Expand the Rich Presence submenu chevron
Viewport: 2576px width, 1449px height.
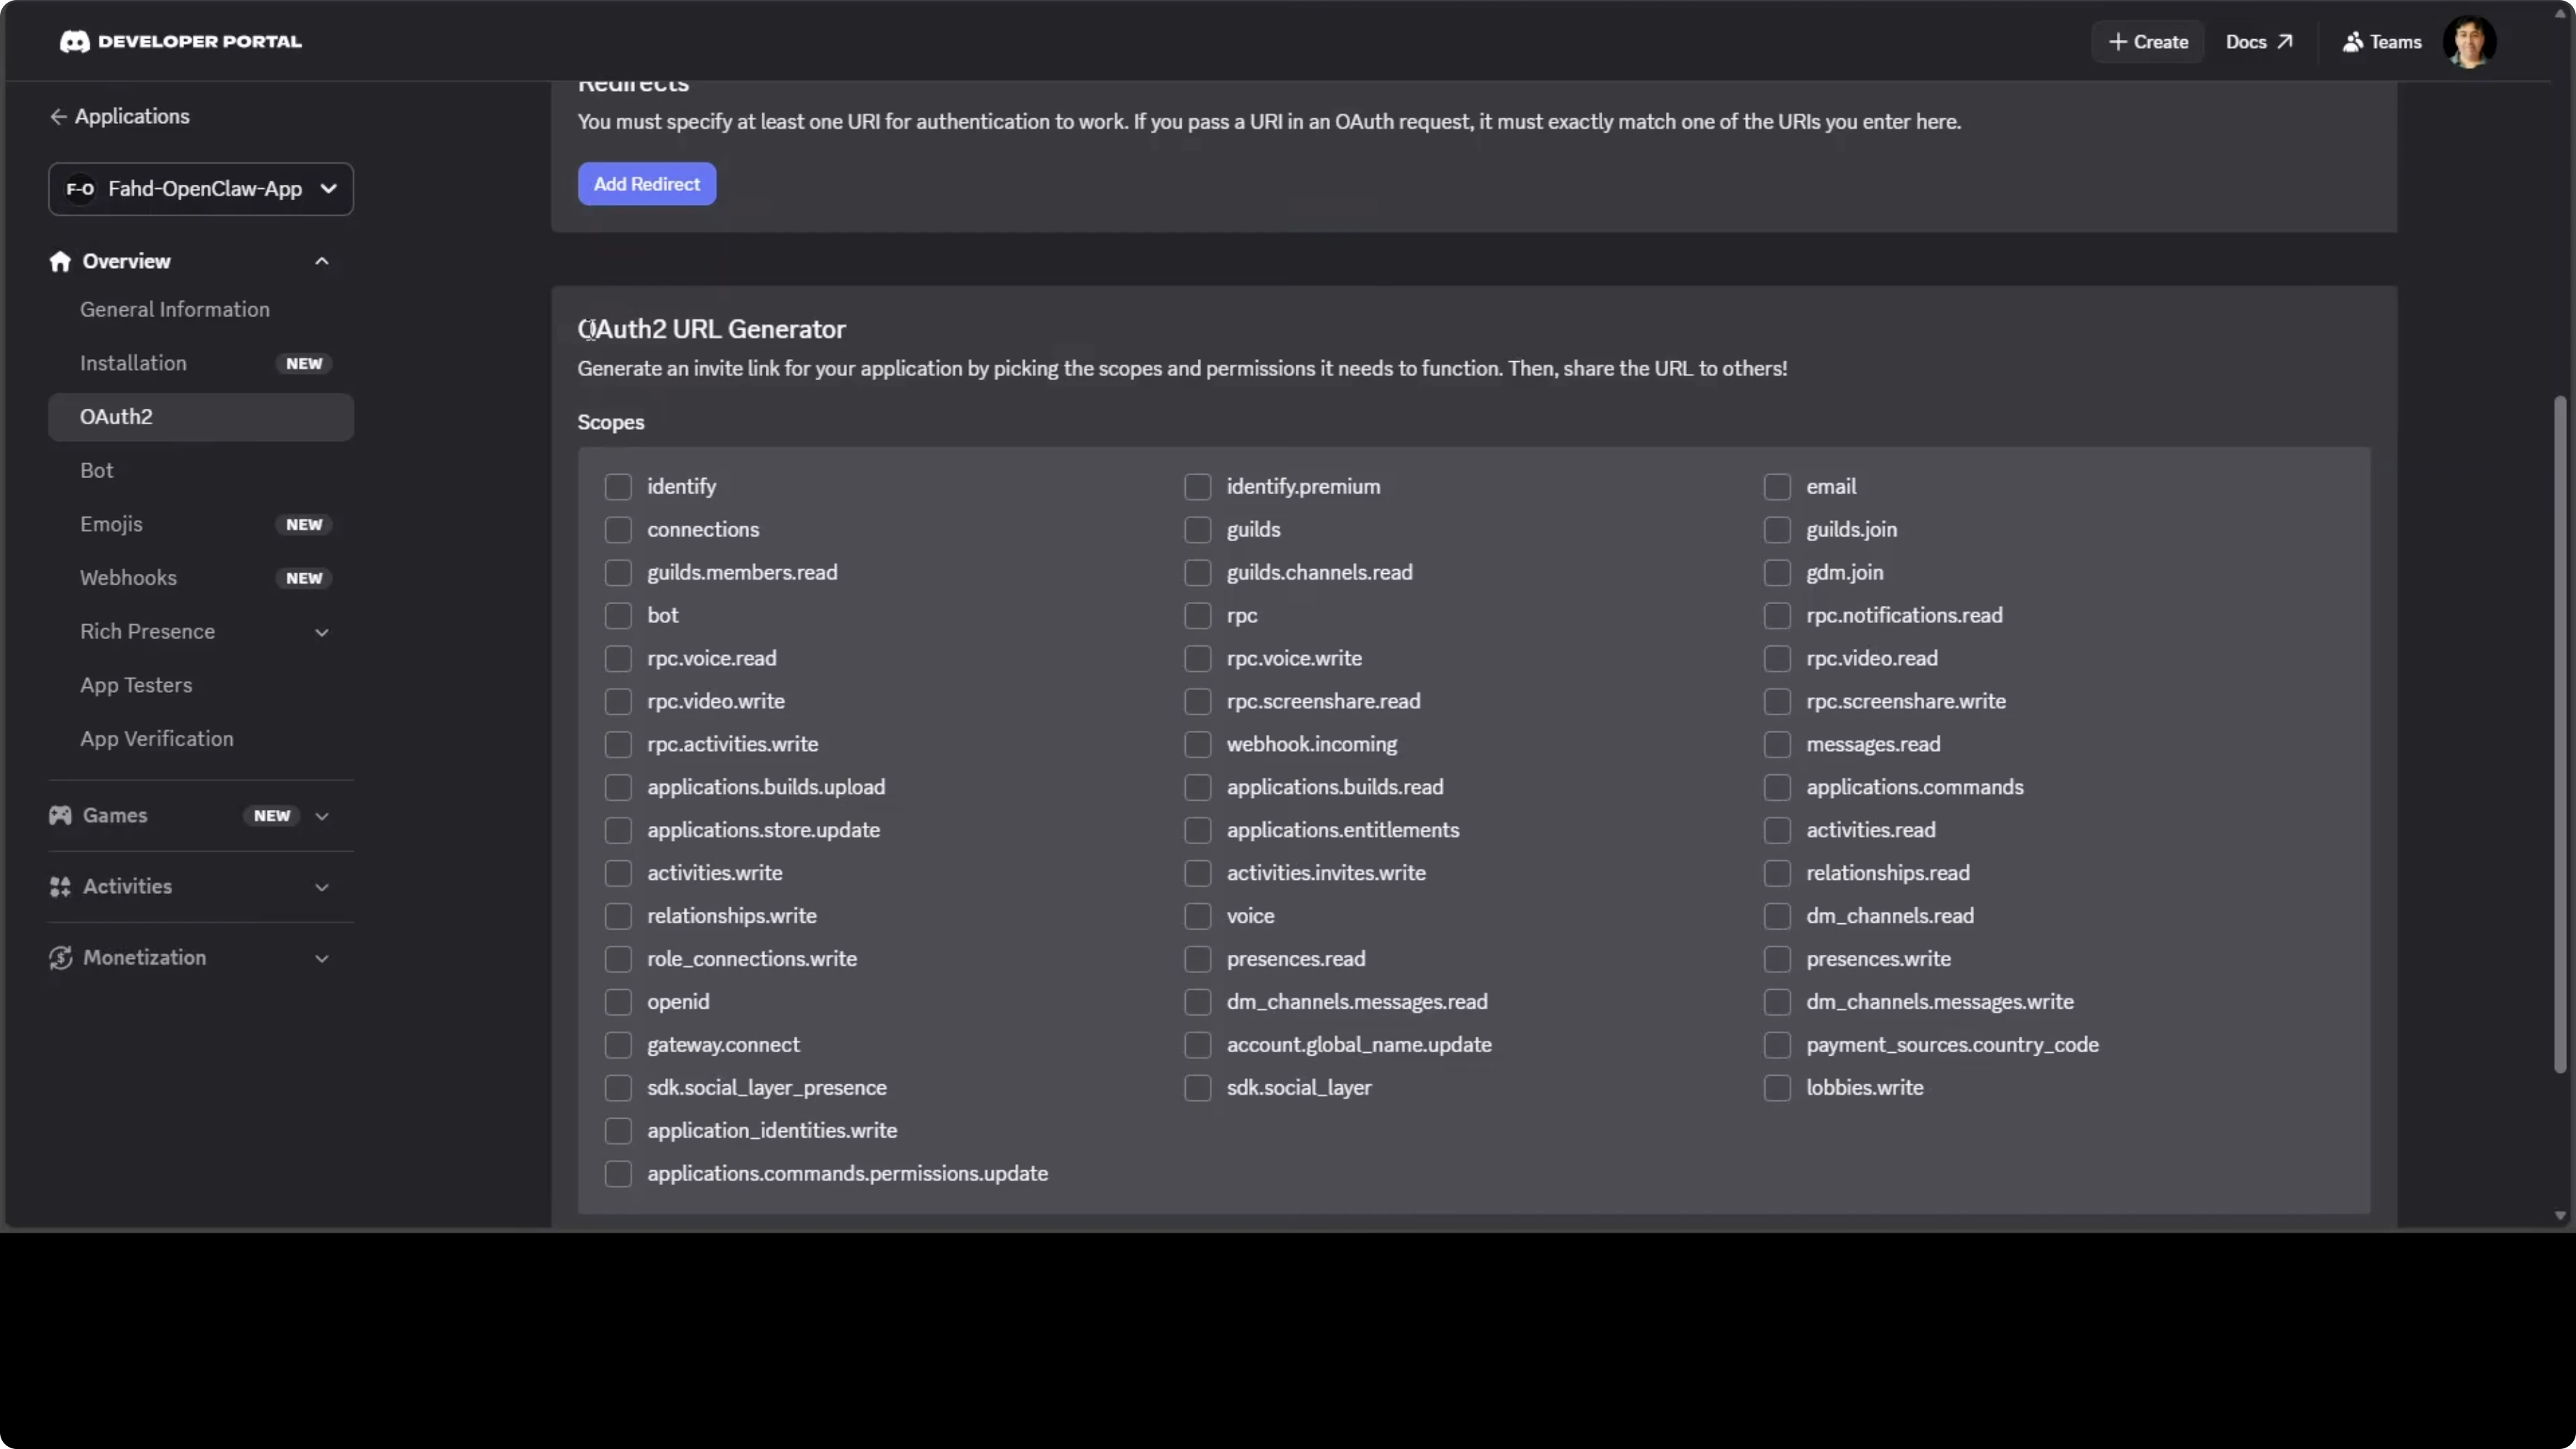tap(322, 632)
